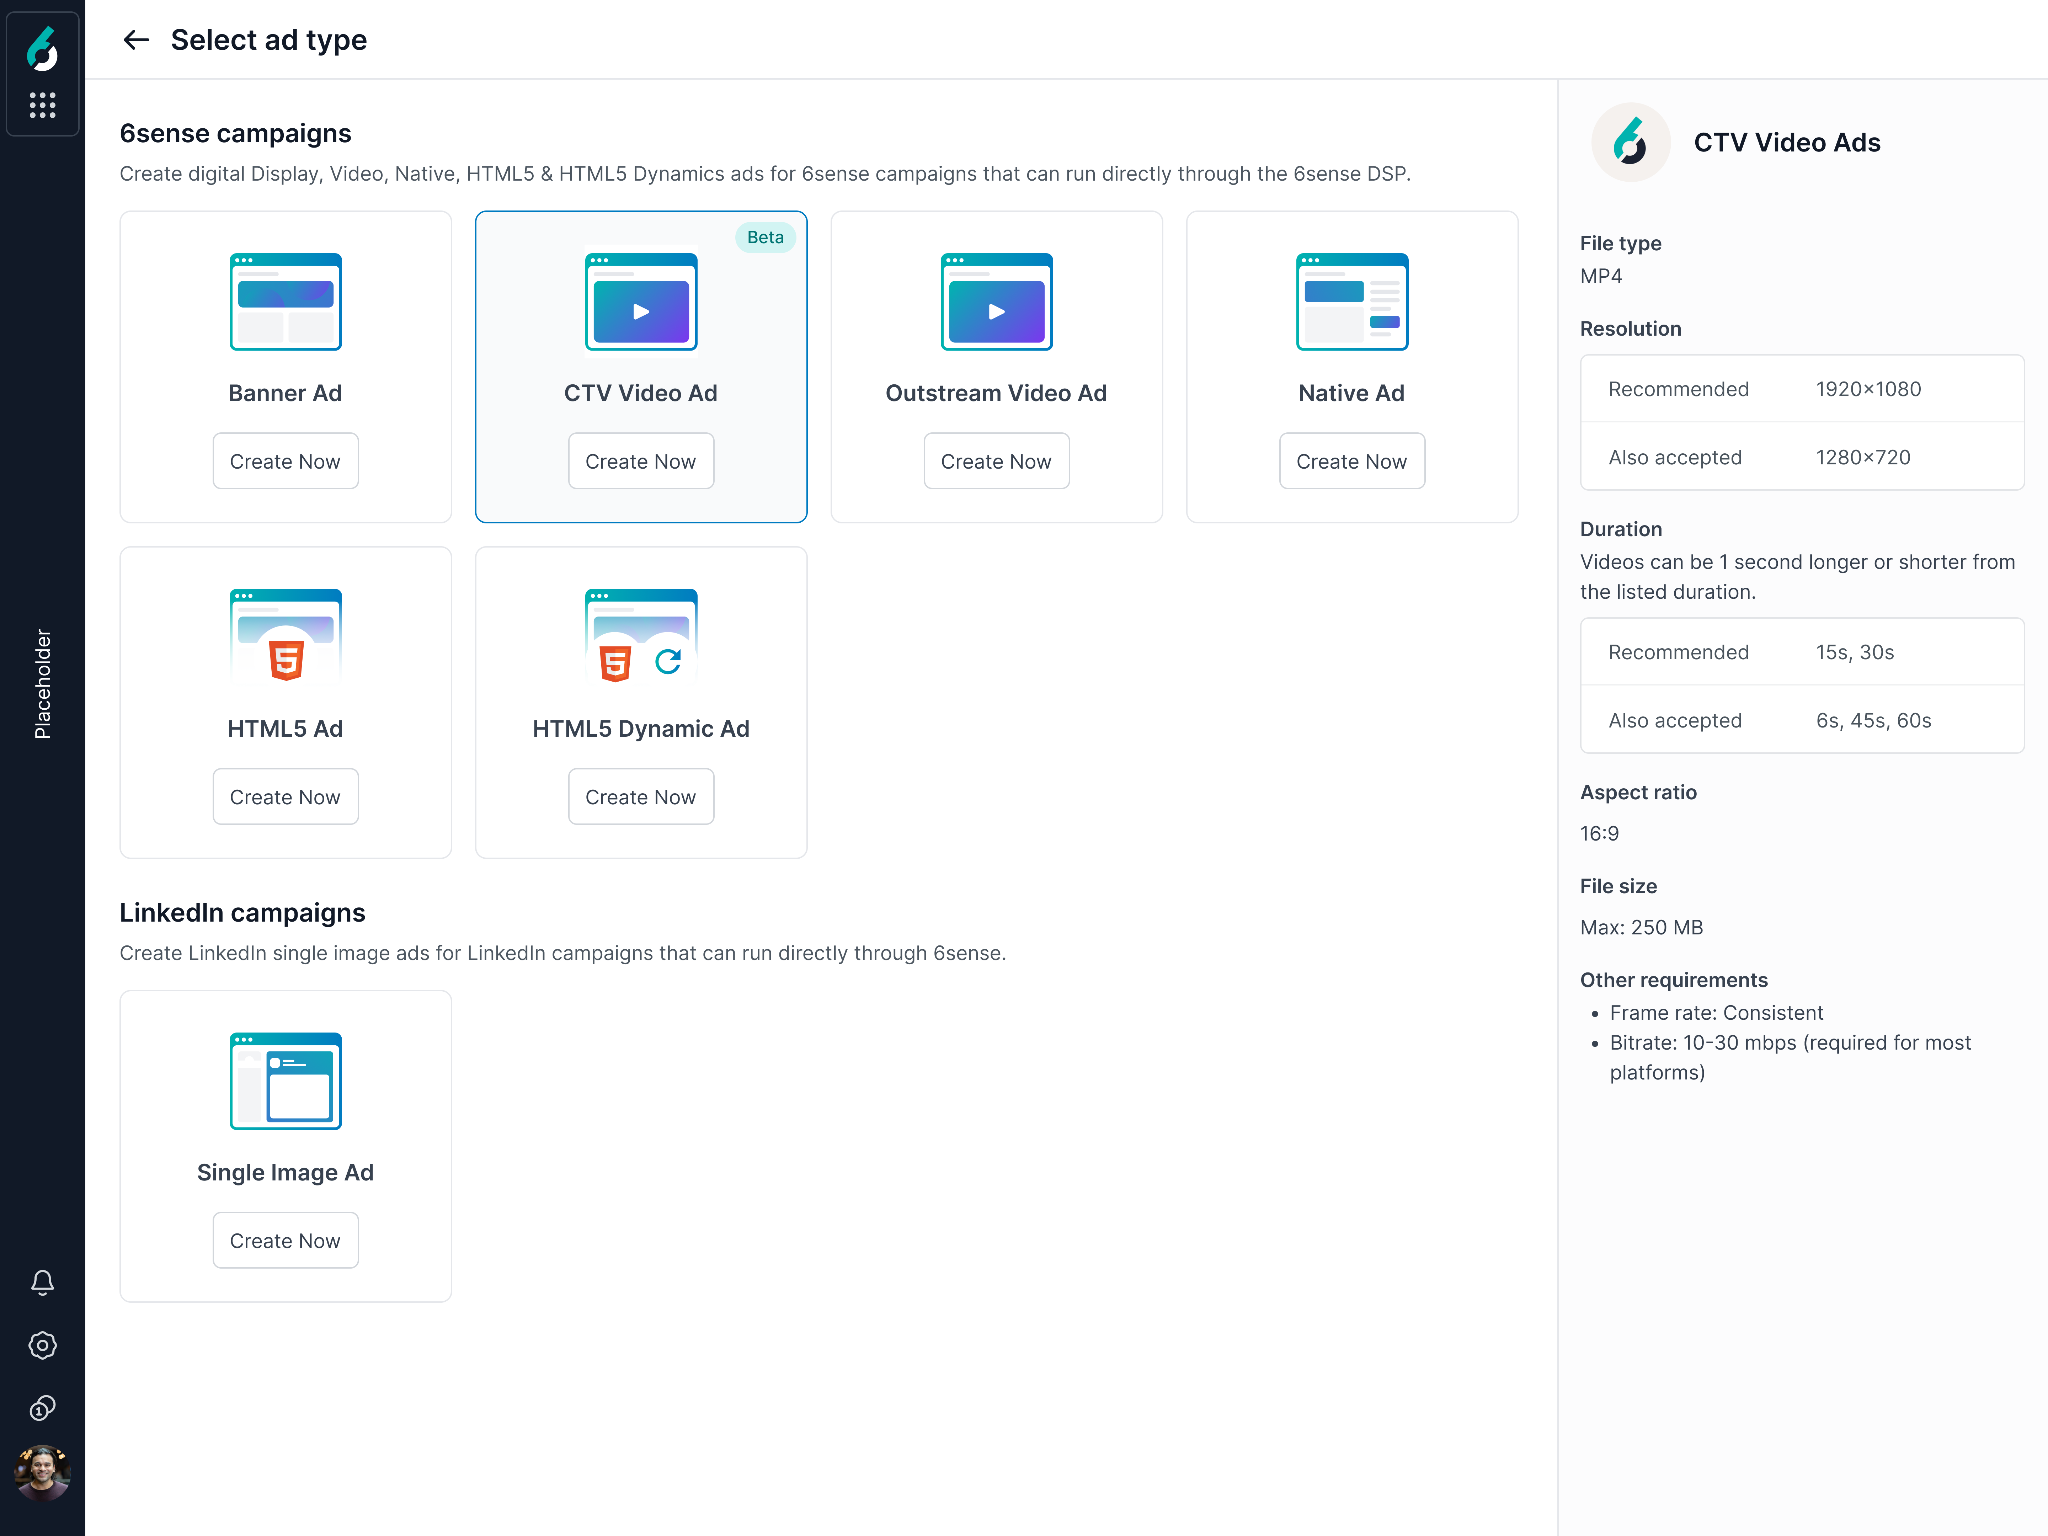Click the HTML5 Ad shield icon

(286, 660)
